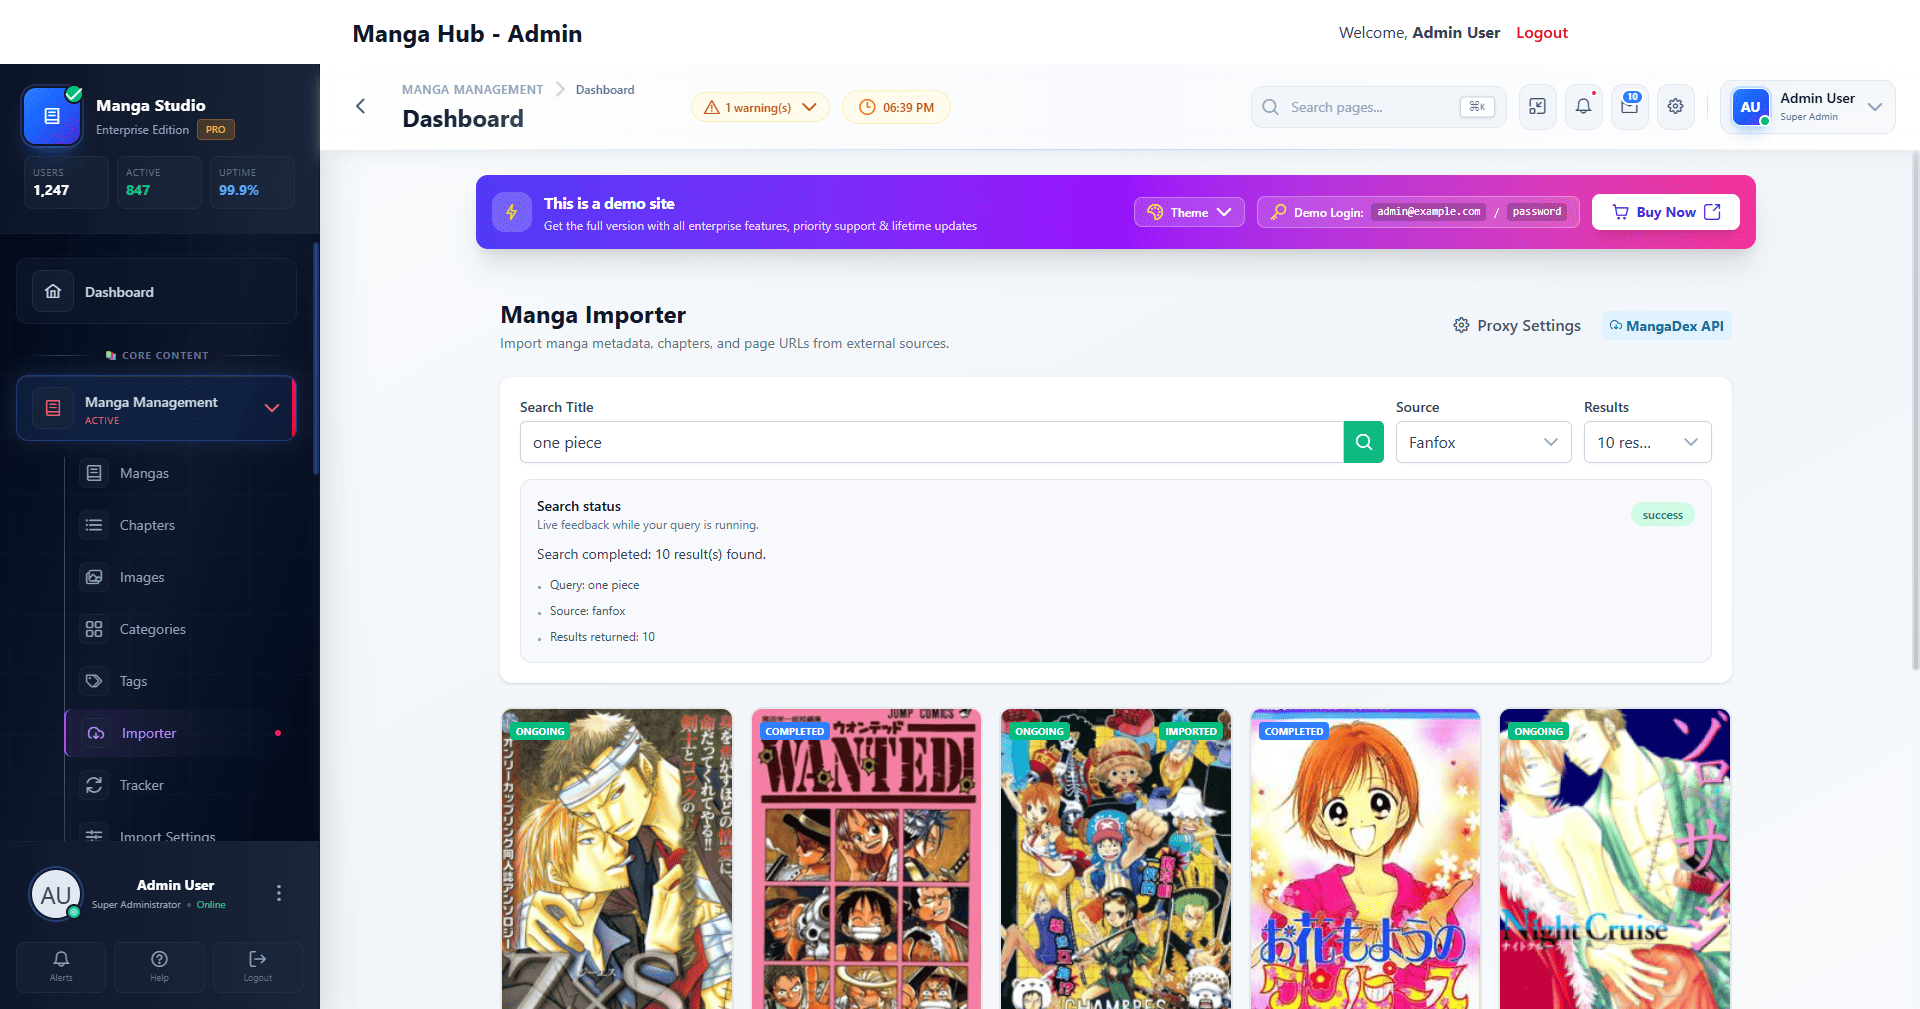Click the Tracker refresh icon
This screenshot has height=1009, width=1920.
(x=94, y=785)
